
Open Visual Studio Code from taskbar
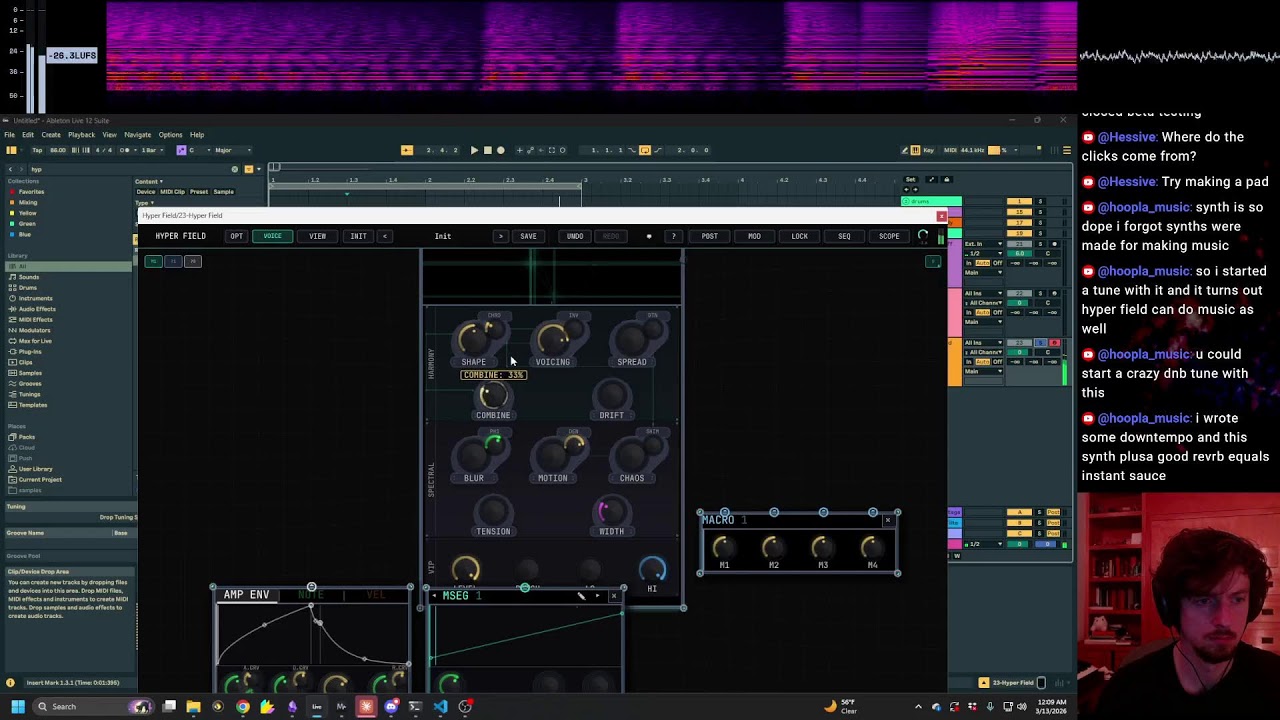click(x=440, y=707)
